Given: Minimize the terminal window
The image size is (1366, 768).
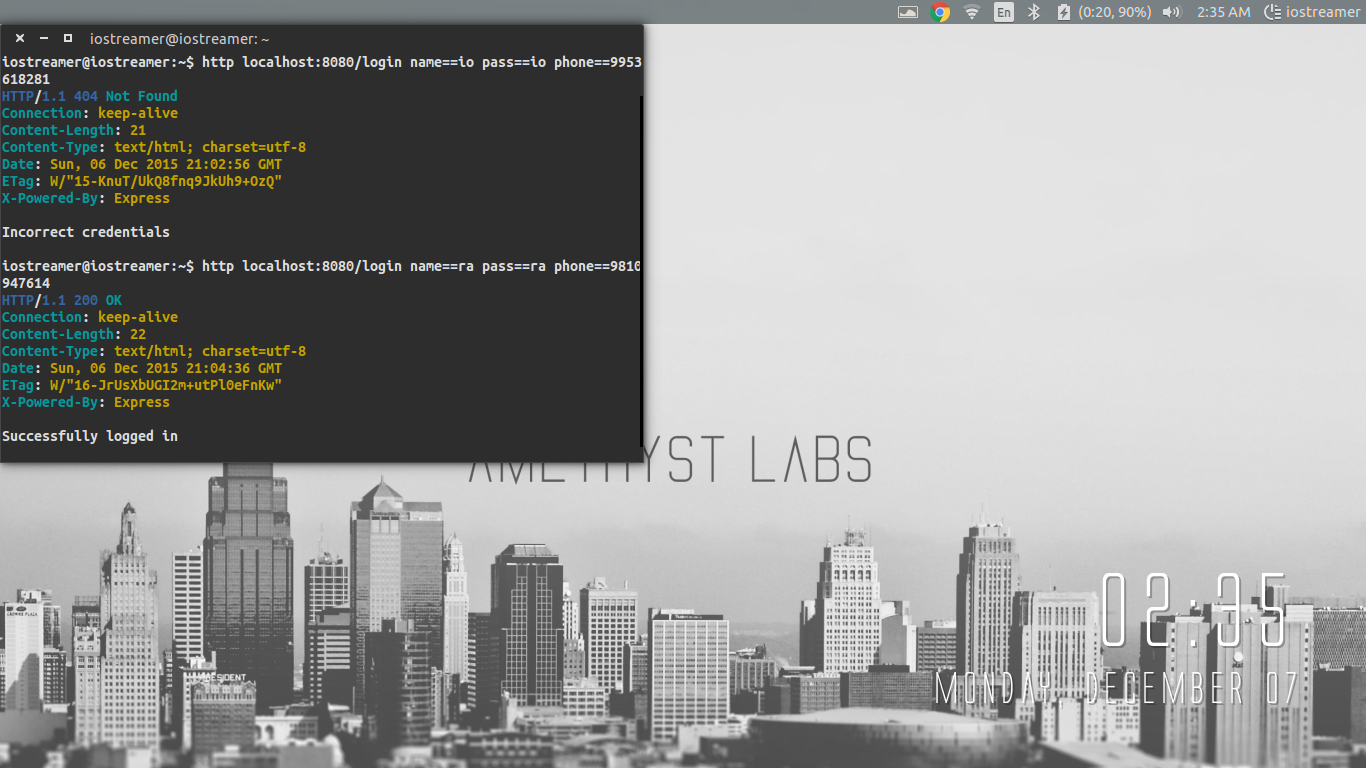Looking at the screenshot, I should (44, 38).
